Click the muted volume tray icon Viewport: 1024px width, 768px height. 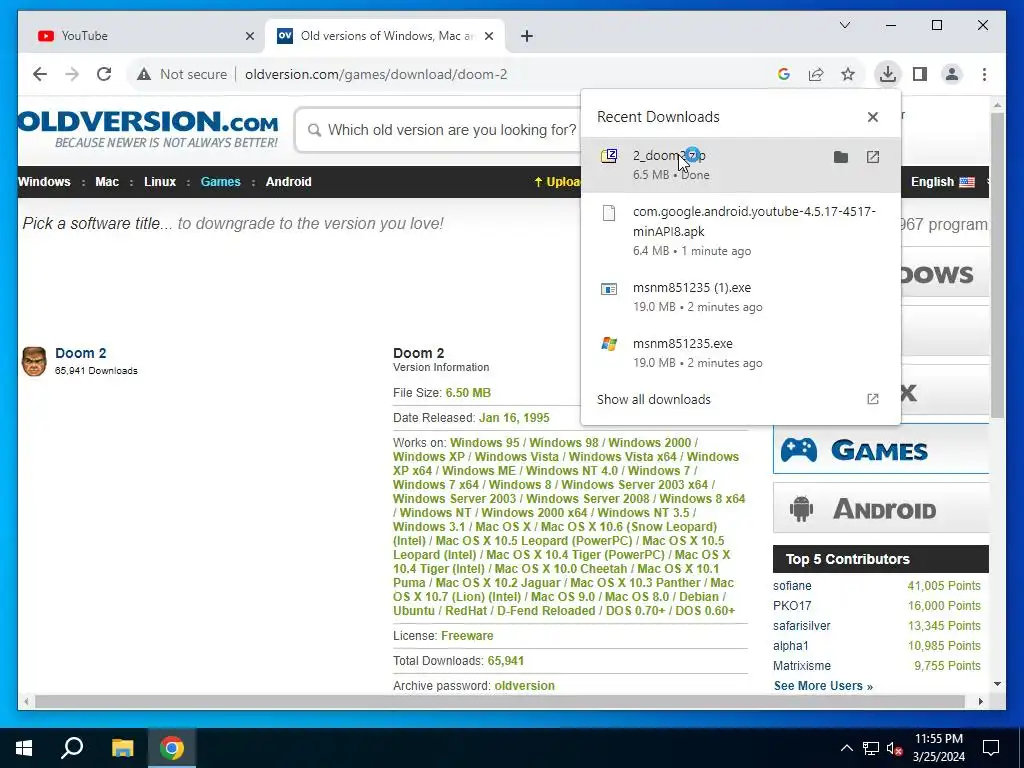pyautogui.click(x=894, y=748)
